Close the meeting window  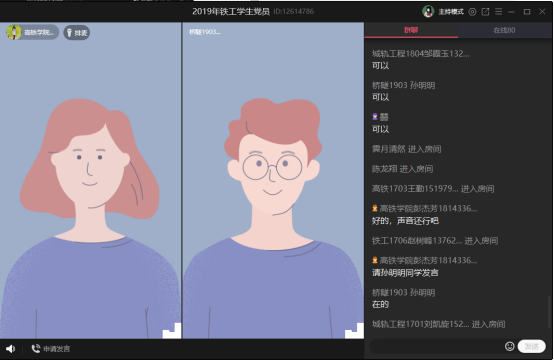[542, 12]
